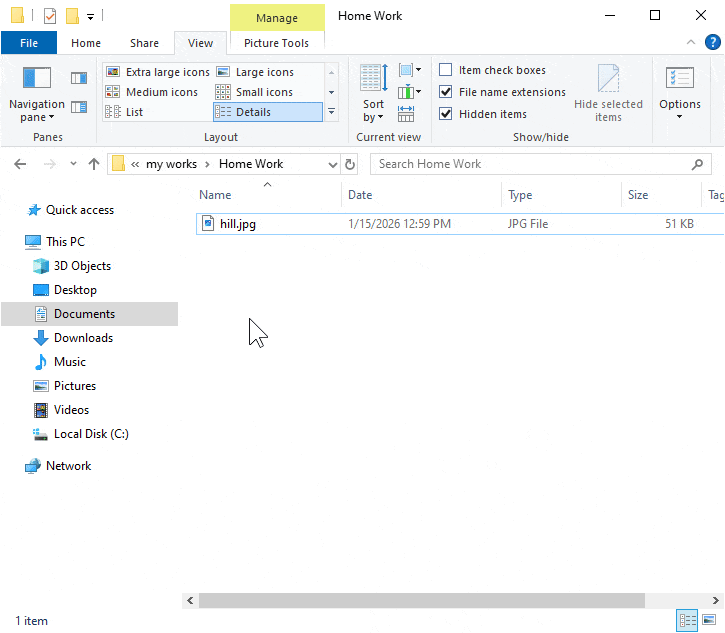The height and width of the screenshot is (633, 725).
Task: Toggle the Preview pane icon
Action: (79, 78)
